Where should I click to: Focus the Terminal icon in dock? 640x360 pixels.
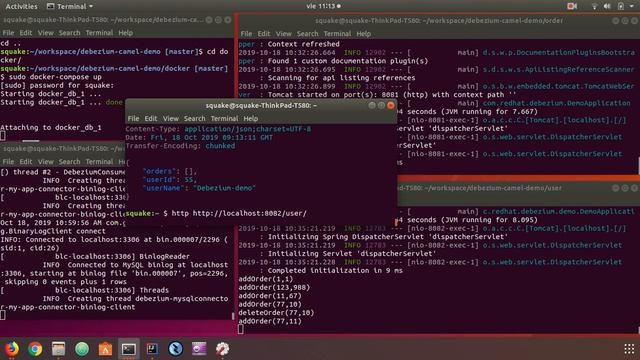tap(129, 349)
